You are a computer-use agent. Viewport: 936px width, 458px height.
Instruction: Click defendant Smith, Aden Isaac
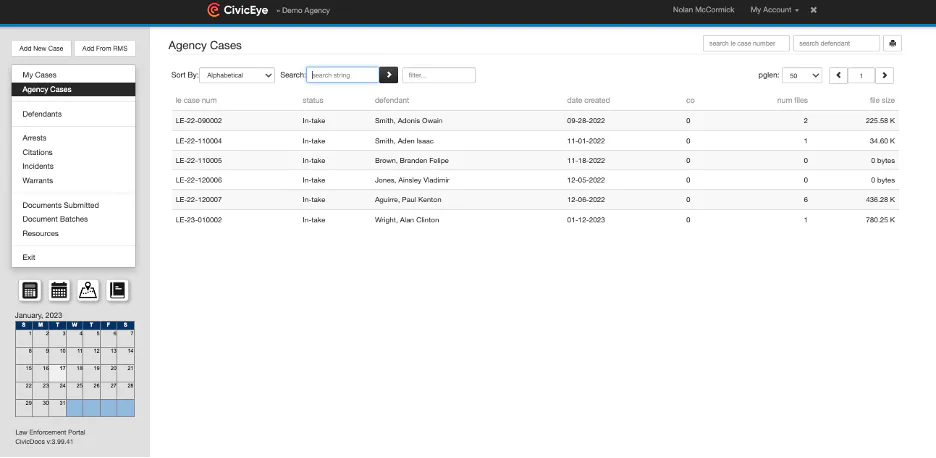pos(404,141)
